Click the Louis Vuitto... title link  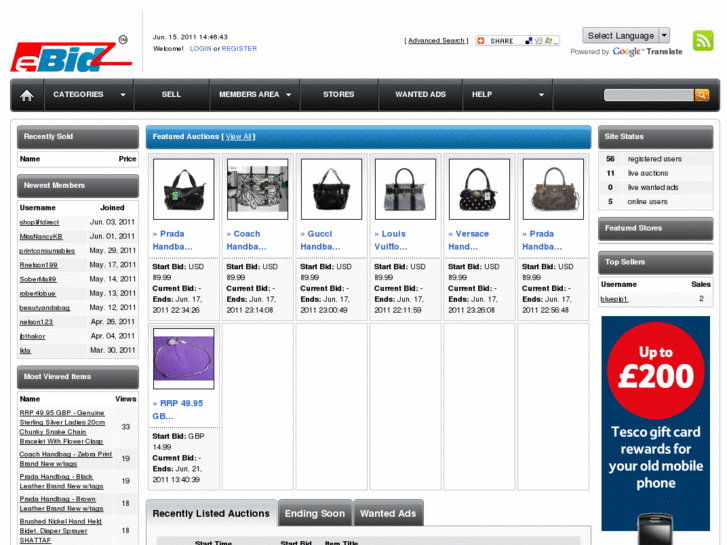pos(391,240)
